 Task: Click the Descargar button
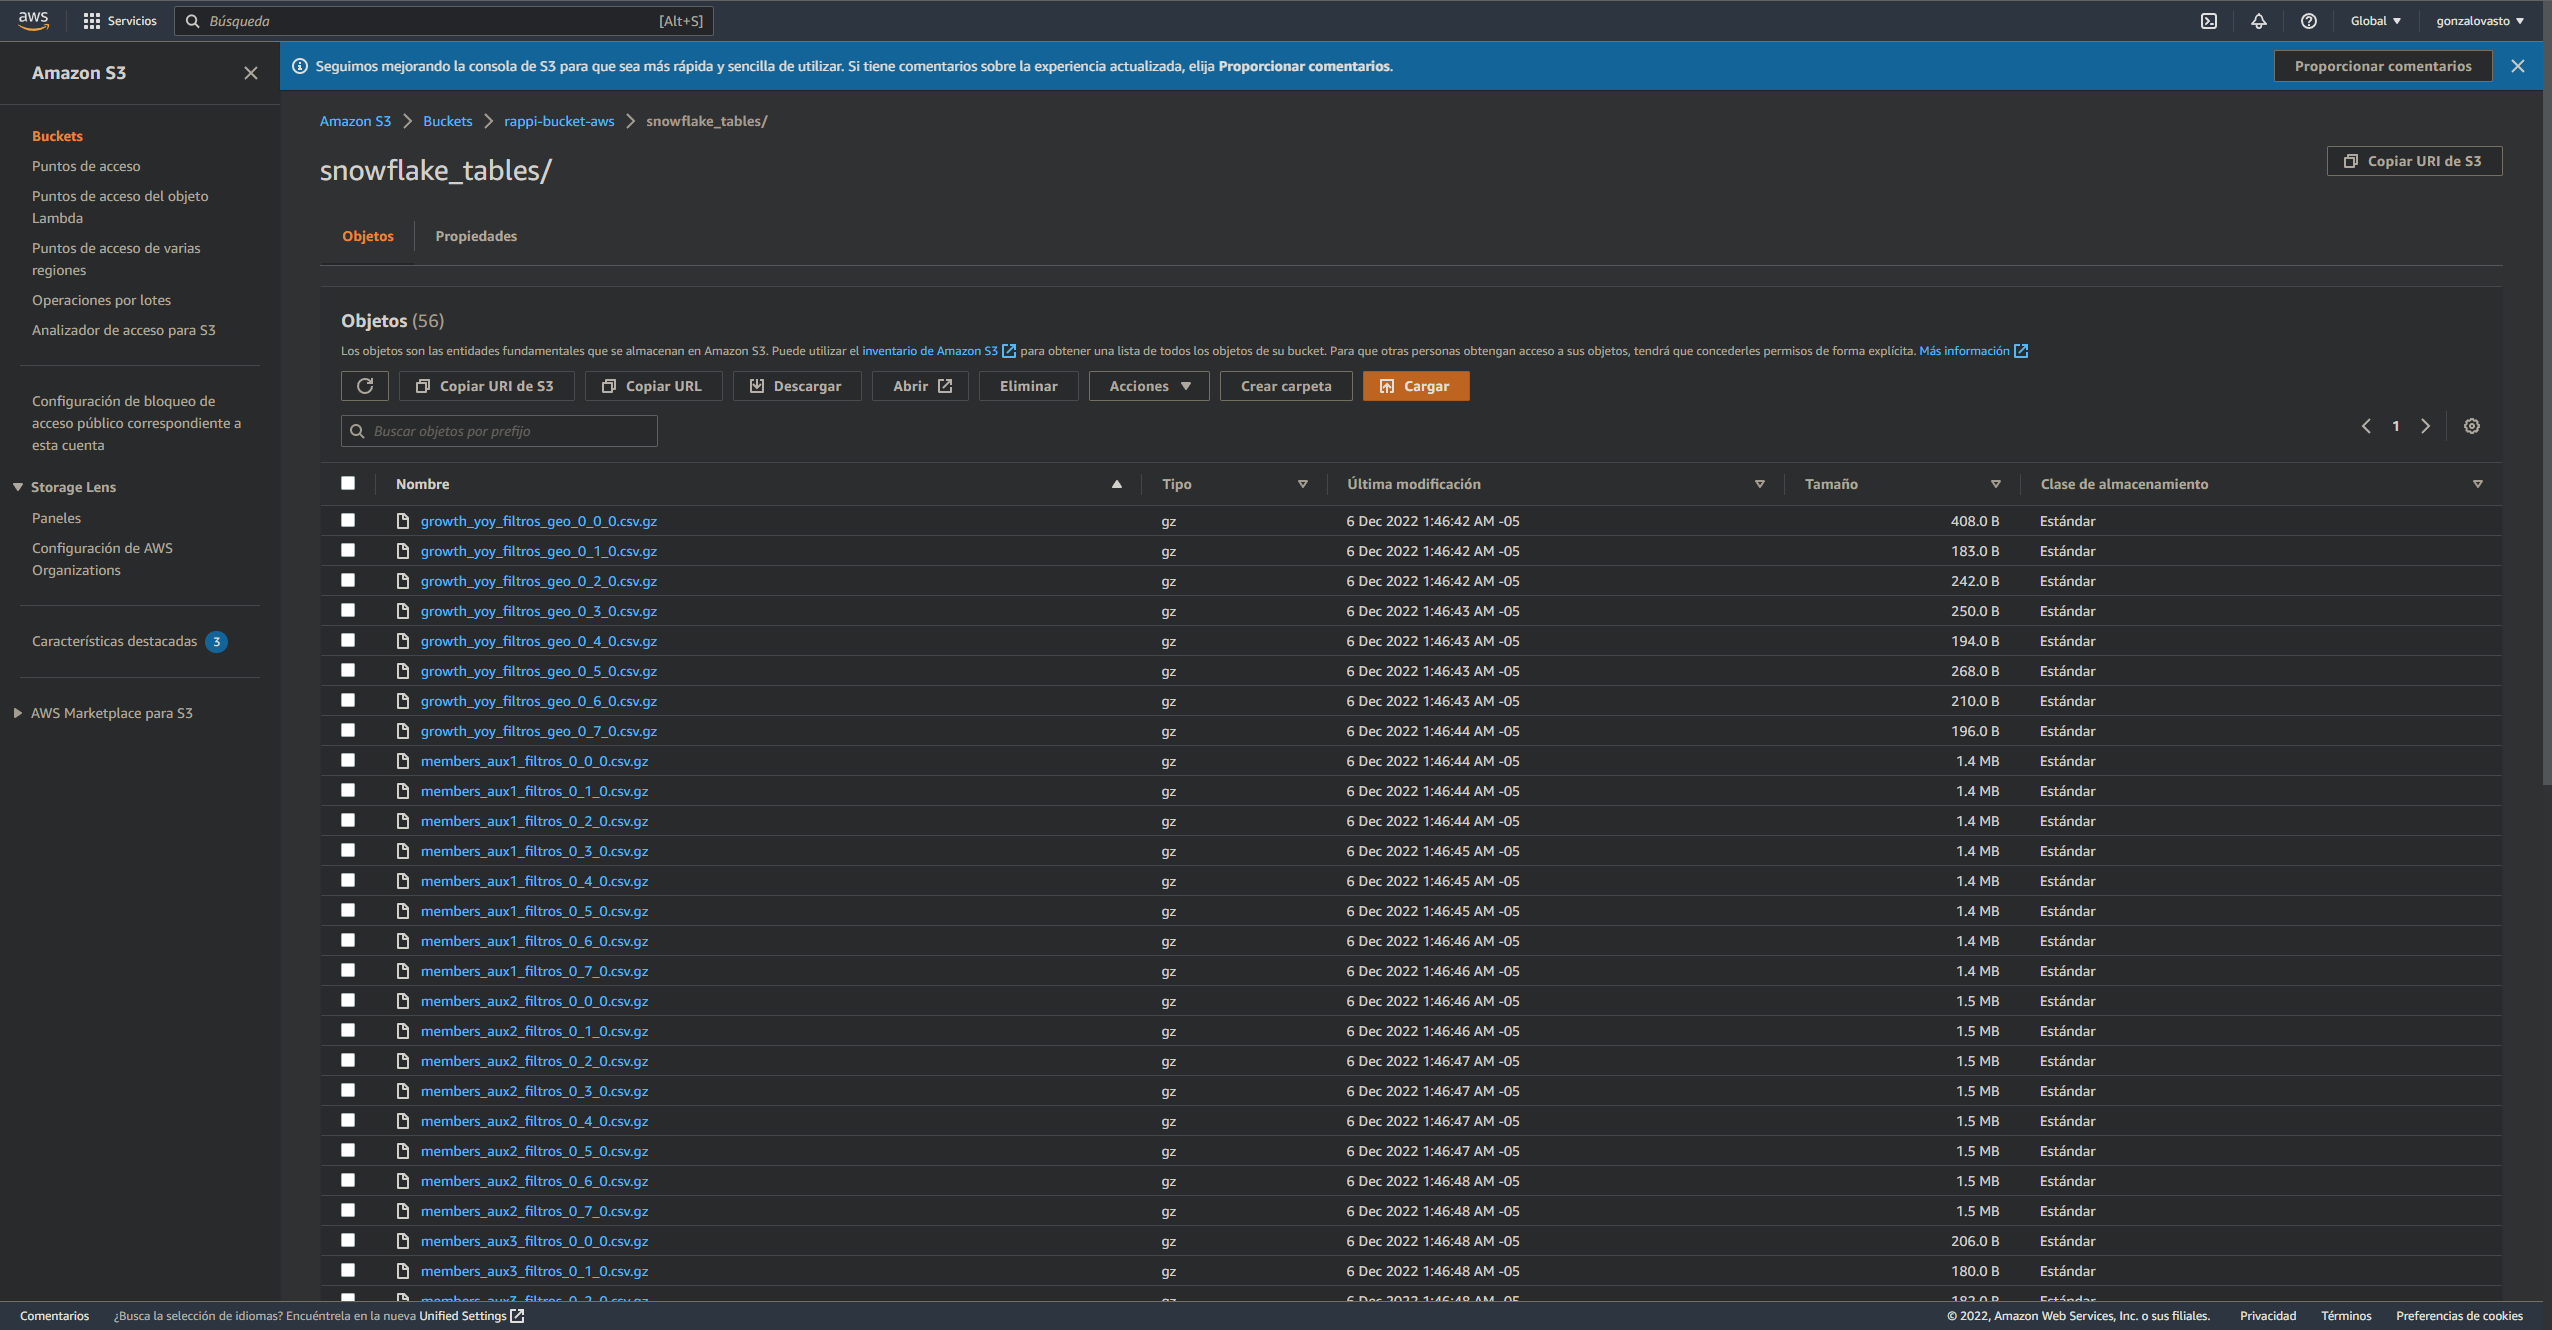pyautogui.click(x=796, y=386)
